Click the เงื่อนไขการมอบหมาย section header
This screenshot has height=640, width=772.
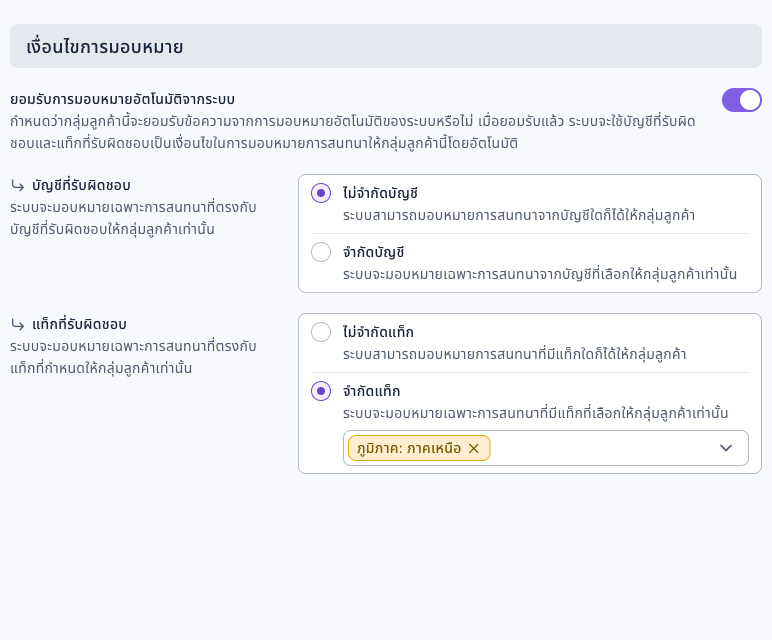386,46
